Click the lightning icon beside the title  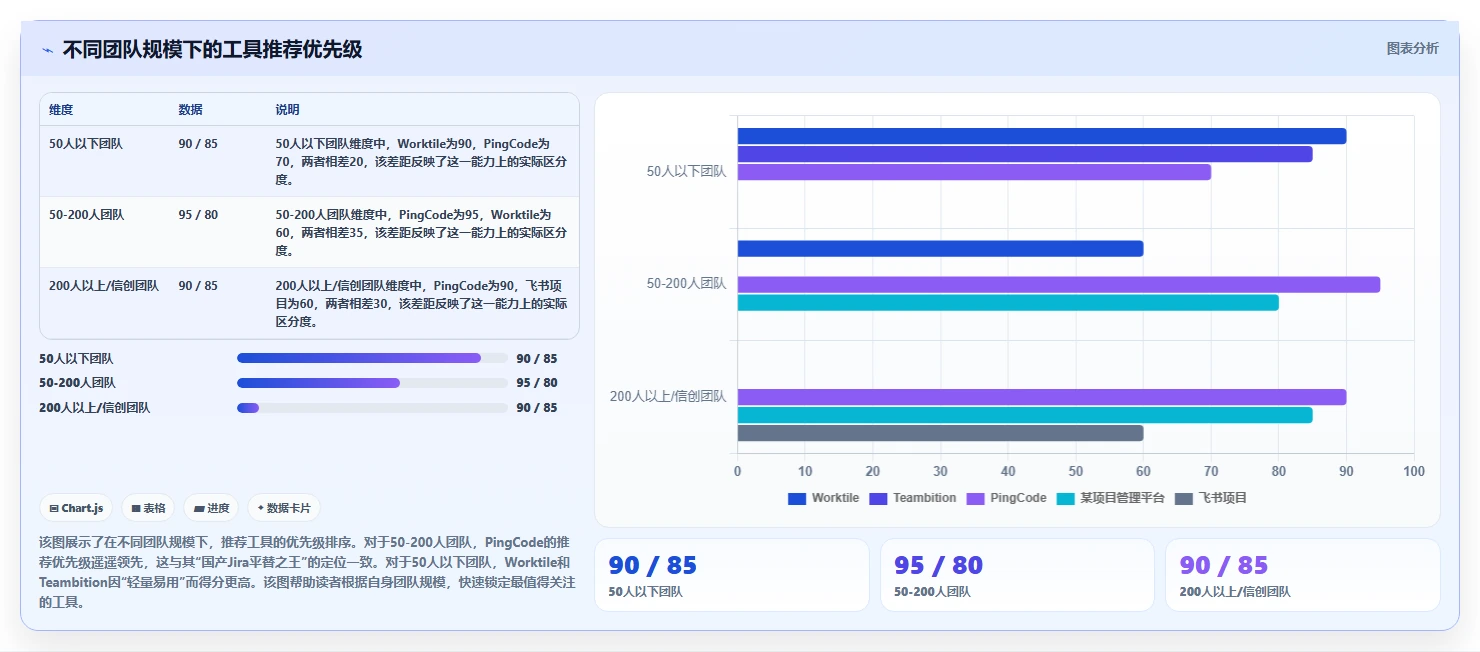pyautogui.click(x=48, y=50)
